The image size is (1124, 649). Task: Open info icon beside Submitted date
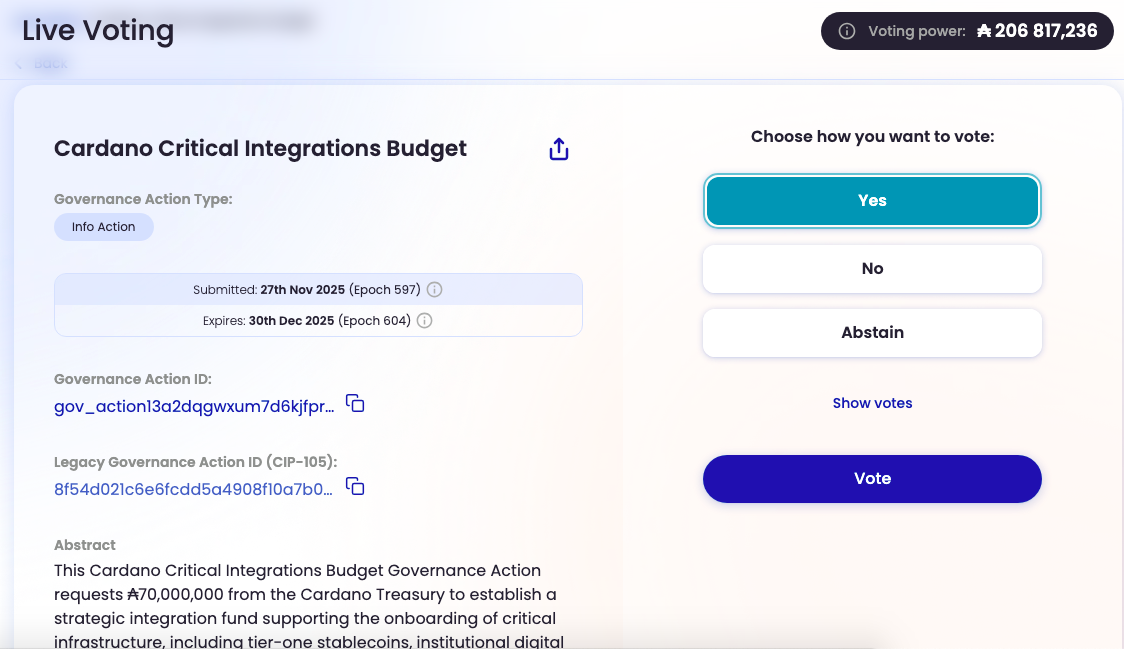[434, 290]
